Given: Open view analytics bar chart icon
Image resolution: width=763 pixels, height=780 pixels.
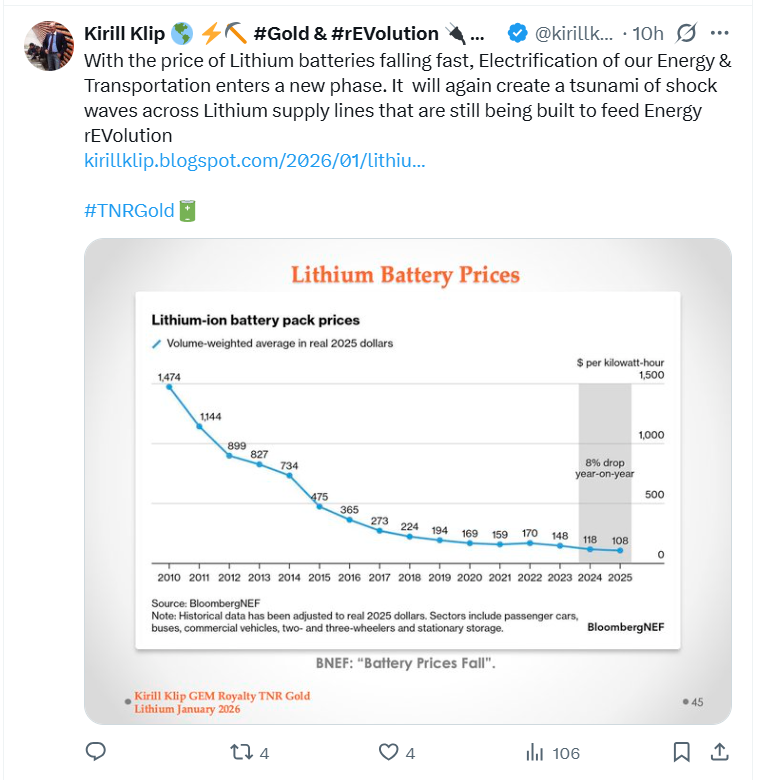Looking at the screenshot, I should coord(535,752).
